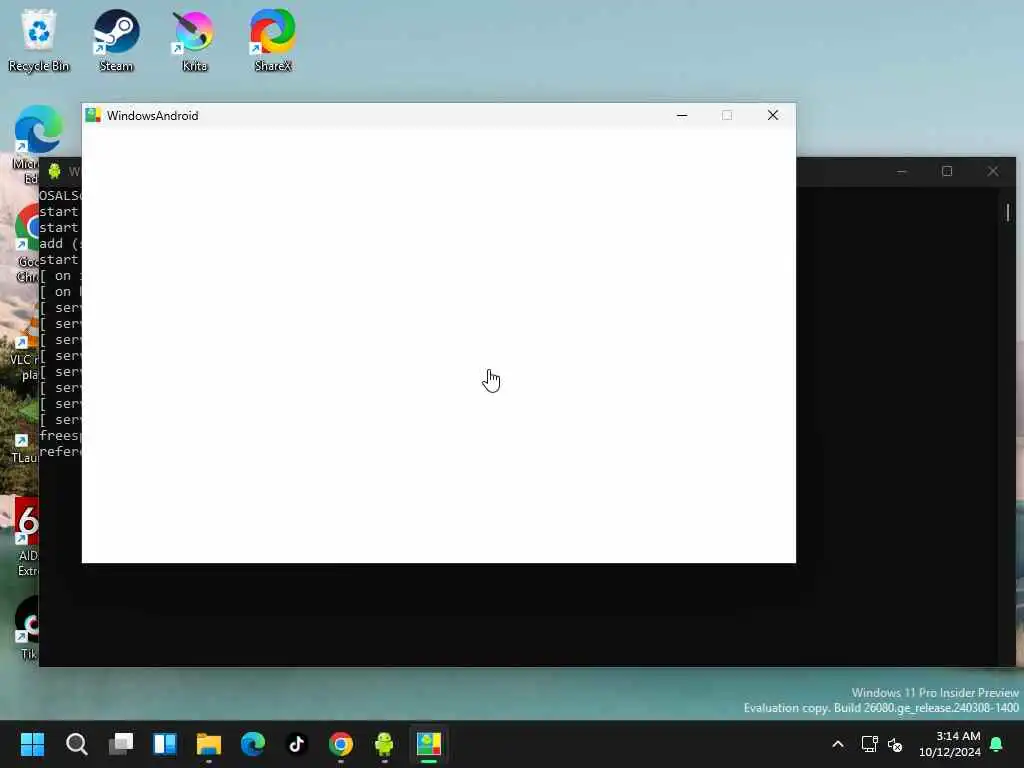Viewport: 1024px width, 768px height.
Task: Open the Widgets panel icon on taskbar
Action: [165, 744]
